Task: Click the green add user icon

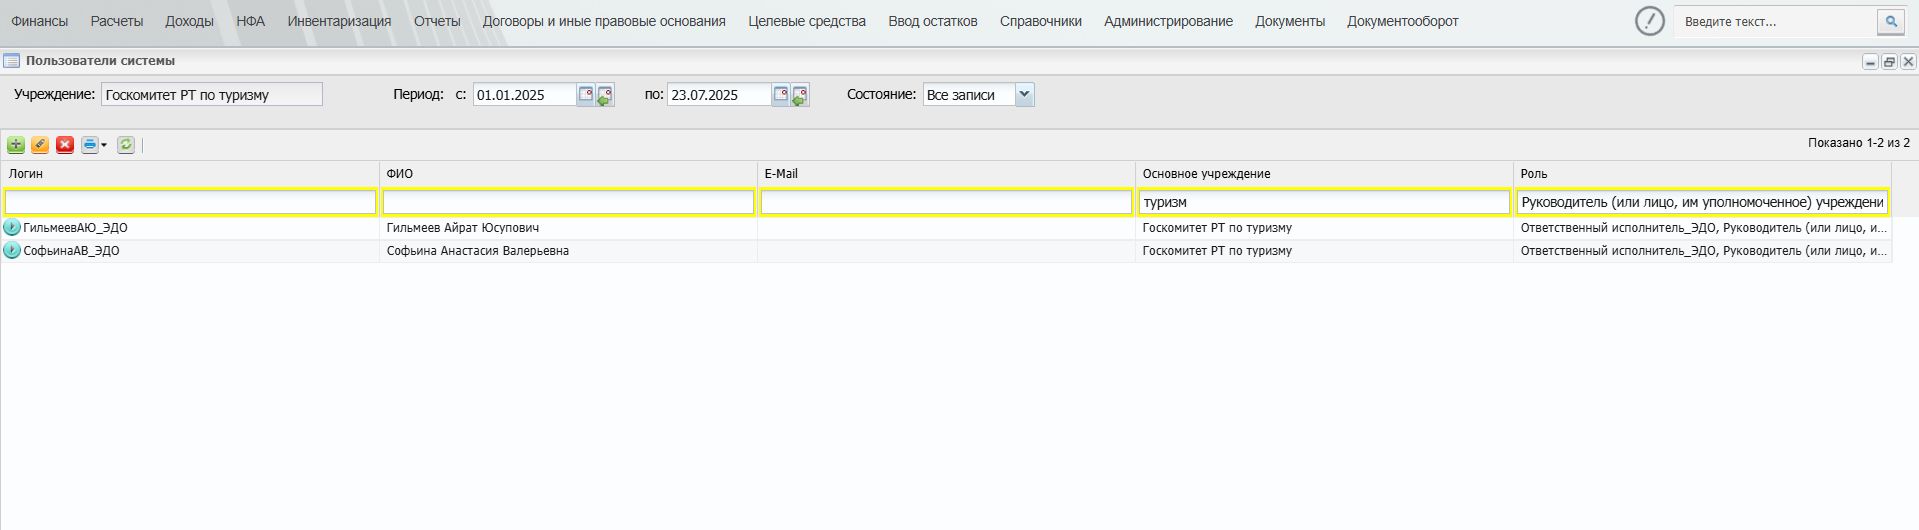Action: click(x=16, y=145)
